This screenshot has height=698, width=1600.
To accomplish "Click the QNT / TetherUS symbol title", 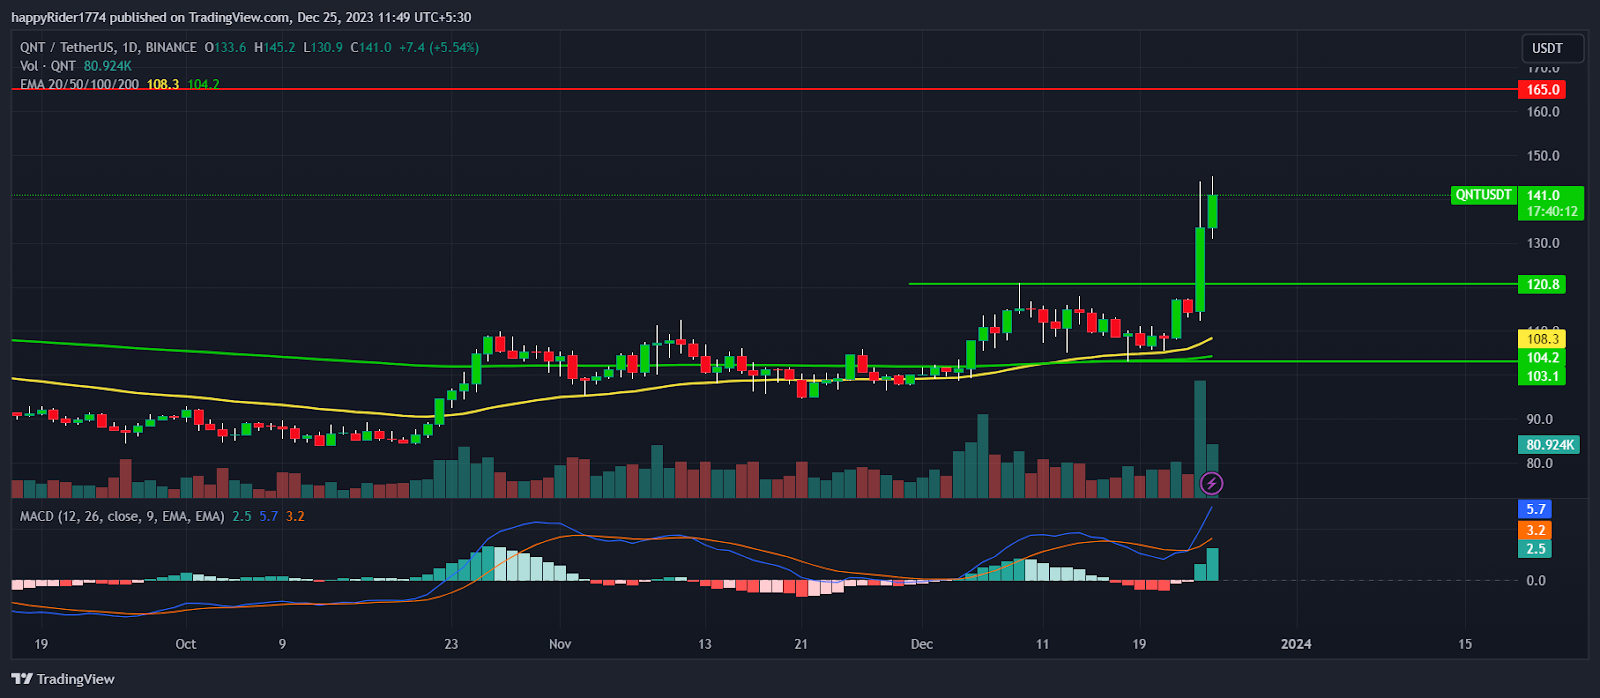I will [108, 47].
